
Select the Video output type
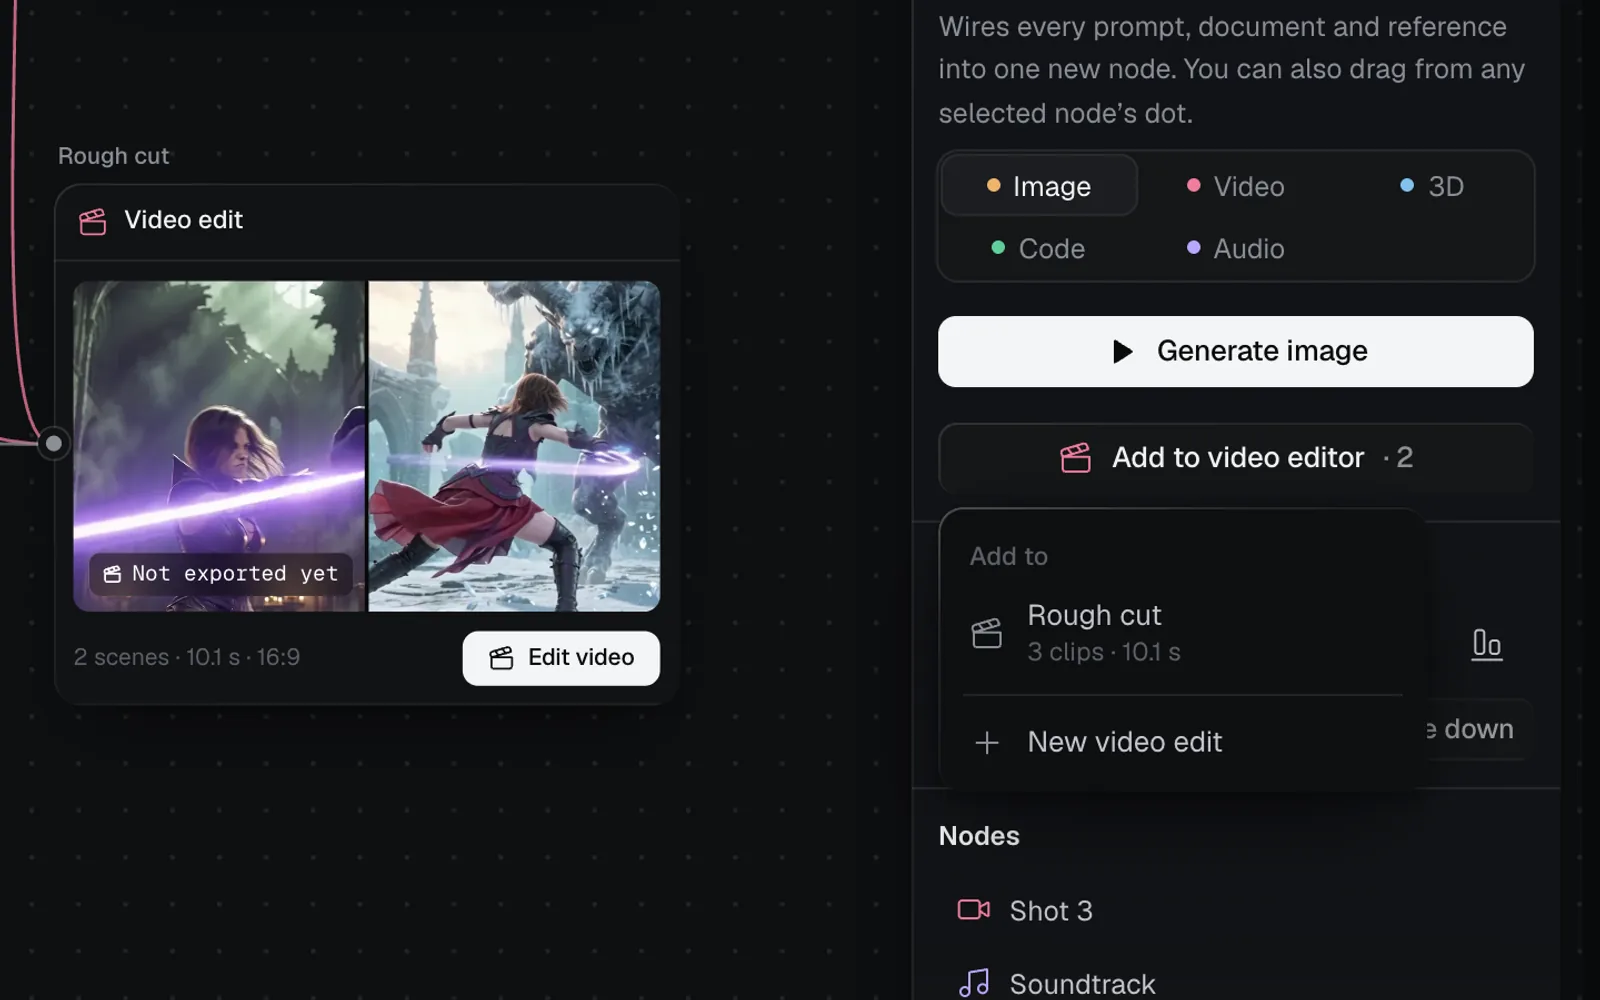[x=1235, y=186]
